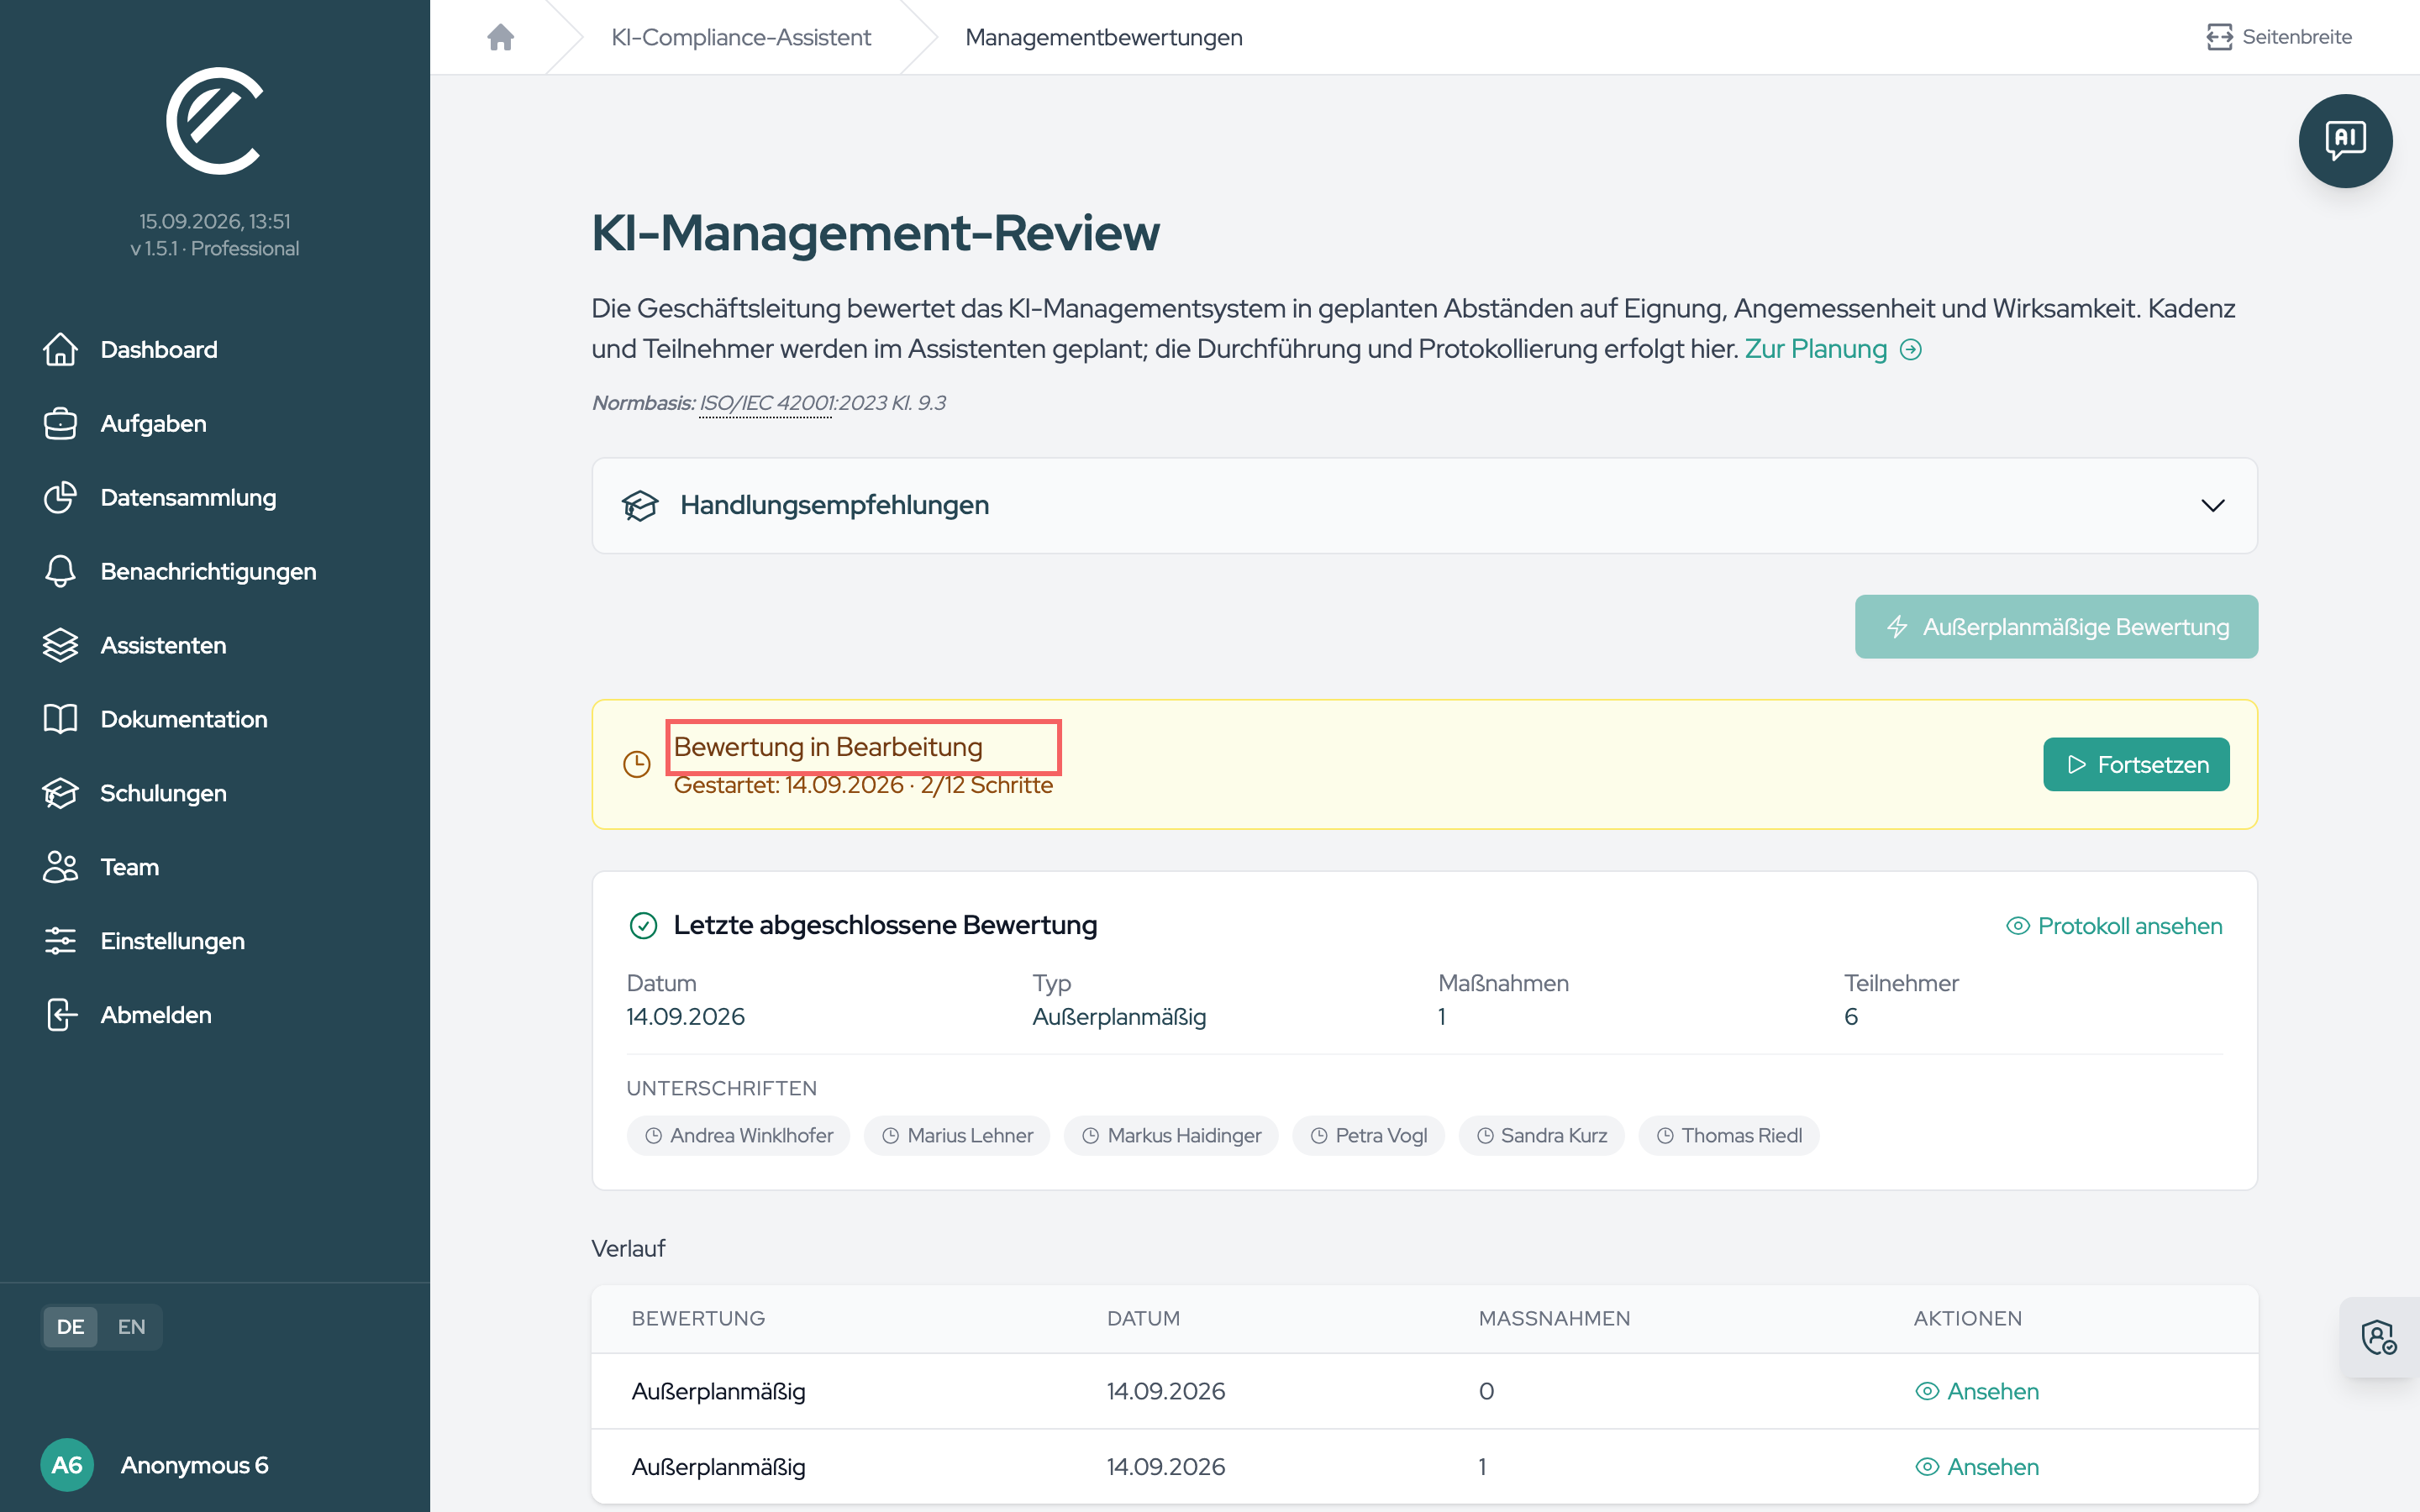Click the Team people icon
The image size is (2420, 1512).
click(x=60, y=867)
